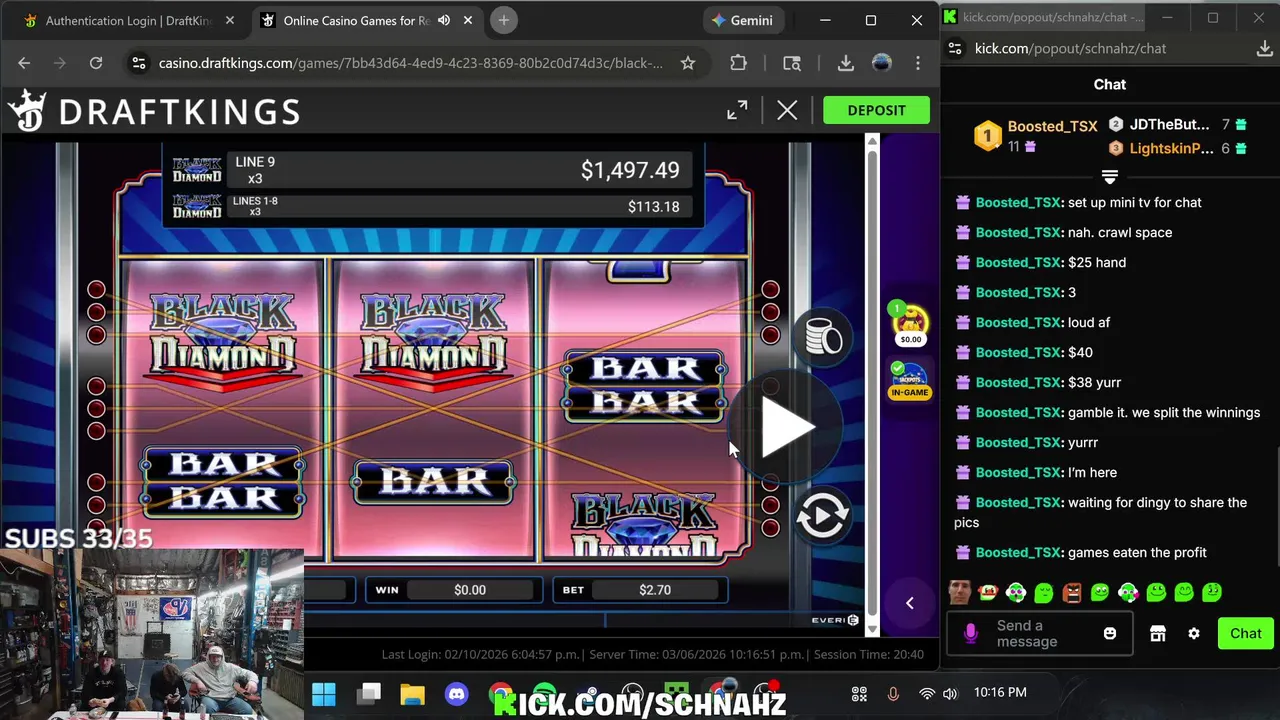Open Chrome downloads in the casino window
This screenshot has height=720, width=1280.
tap(846, 63)
